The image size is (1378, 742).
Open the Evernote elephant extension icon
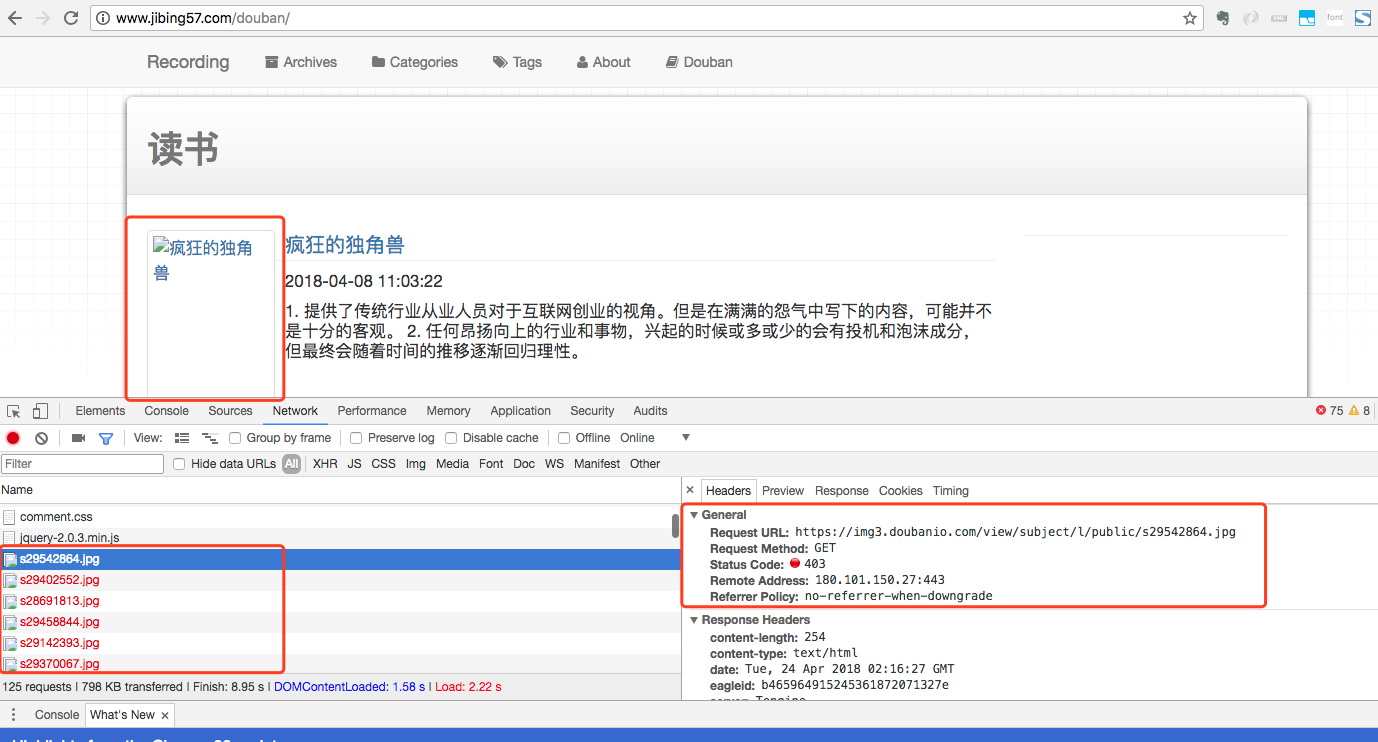(1222, 18)
